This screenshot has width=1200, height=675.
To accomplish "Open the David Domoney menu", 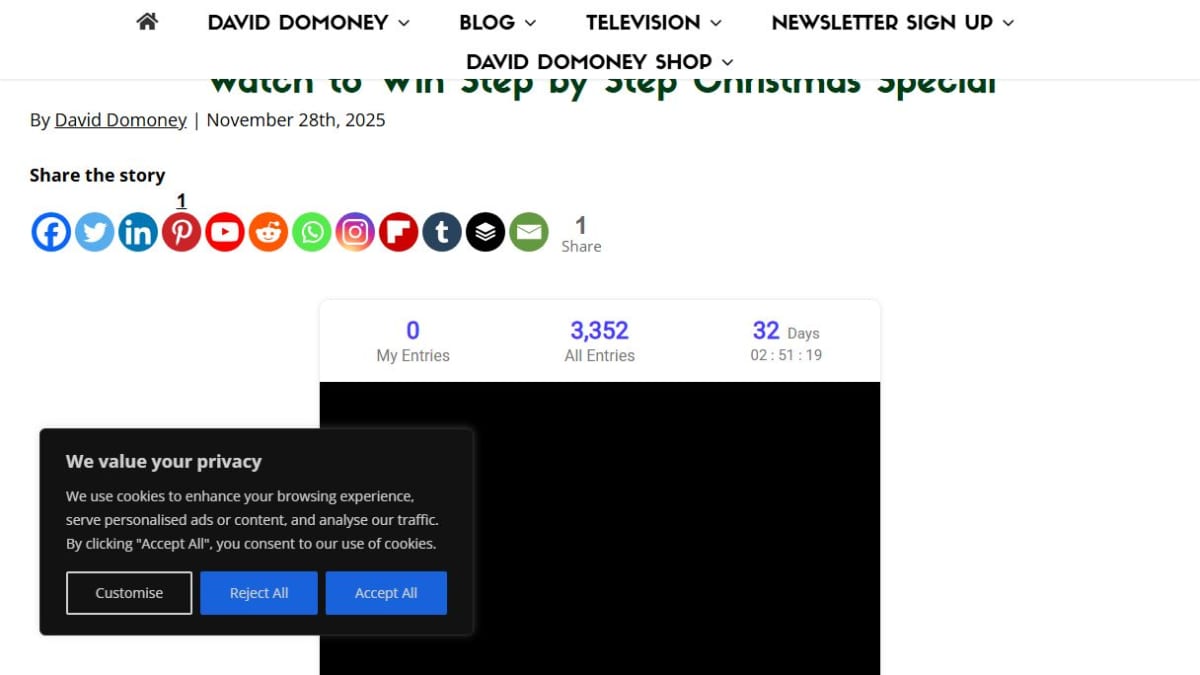I will [x=309, y=22].
